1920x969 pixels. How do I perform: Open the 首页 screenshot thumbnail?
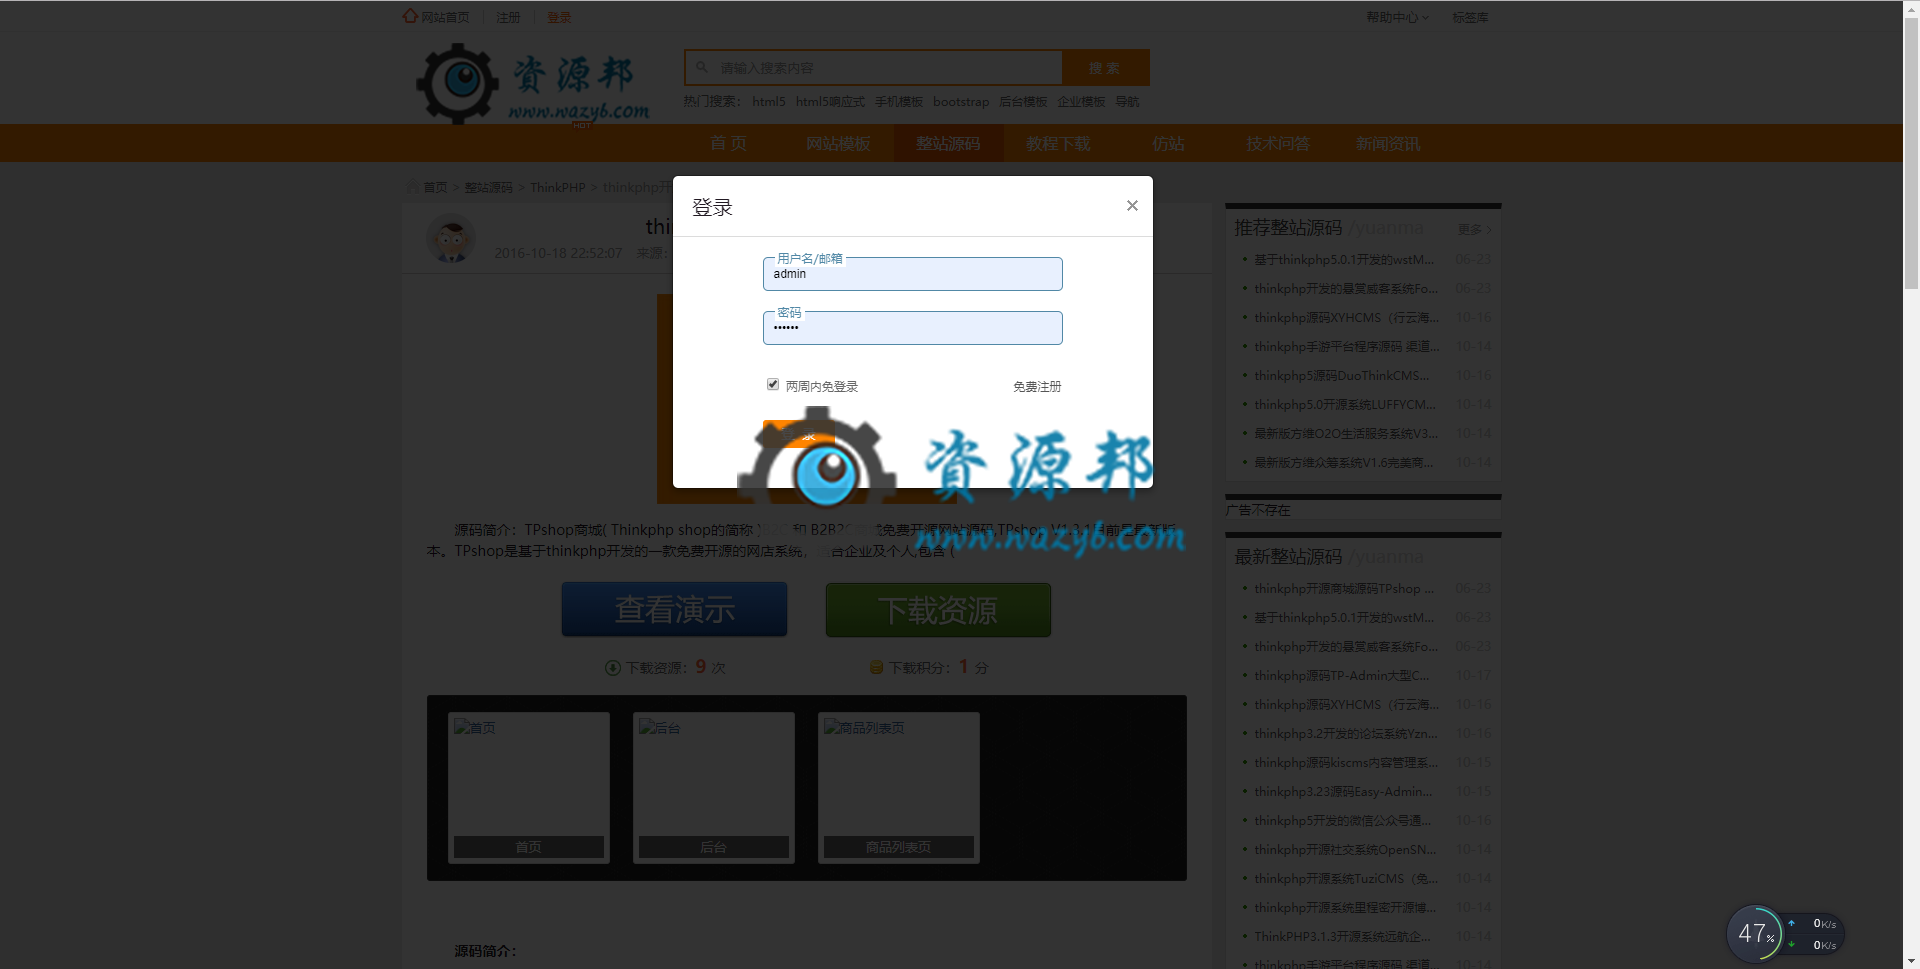(529, 787)
